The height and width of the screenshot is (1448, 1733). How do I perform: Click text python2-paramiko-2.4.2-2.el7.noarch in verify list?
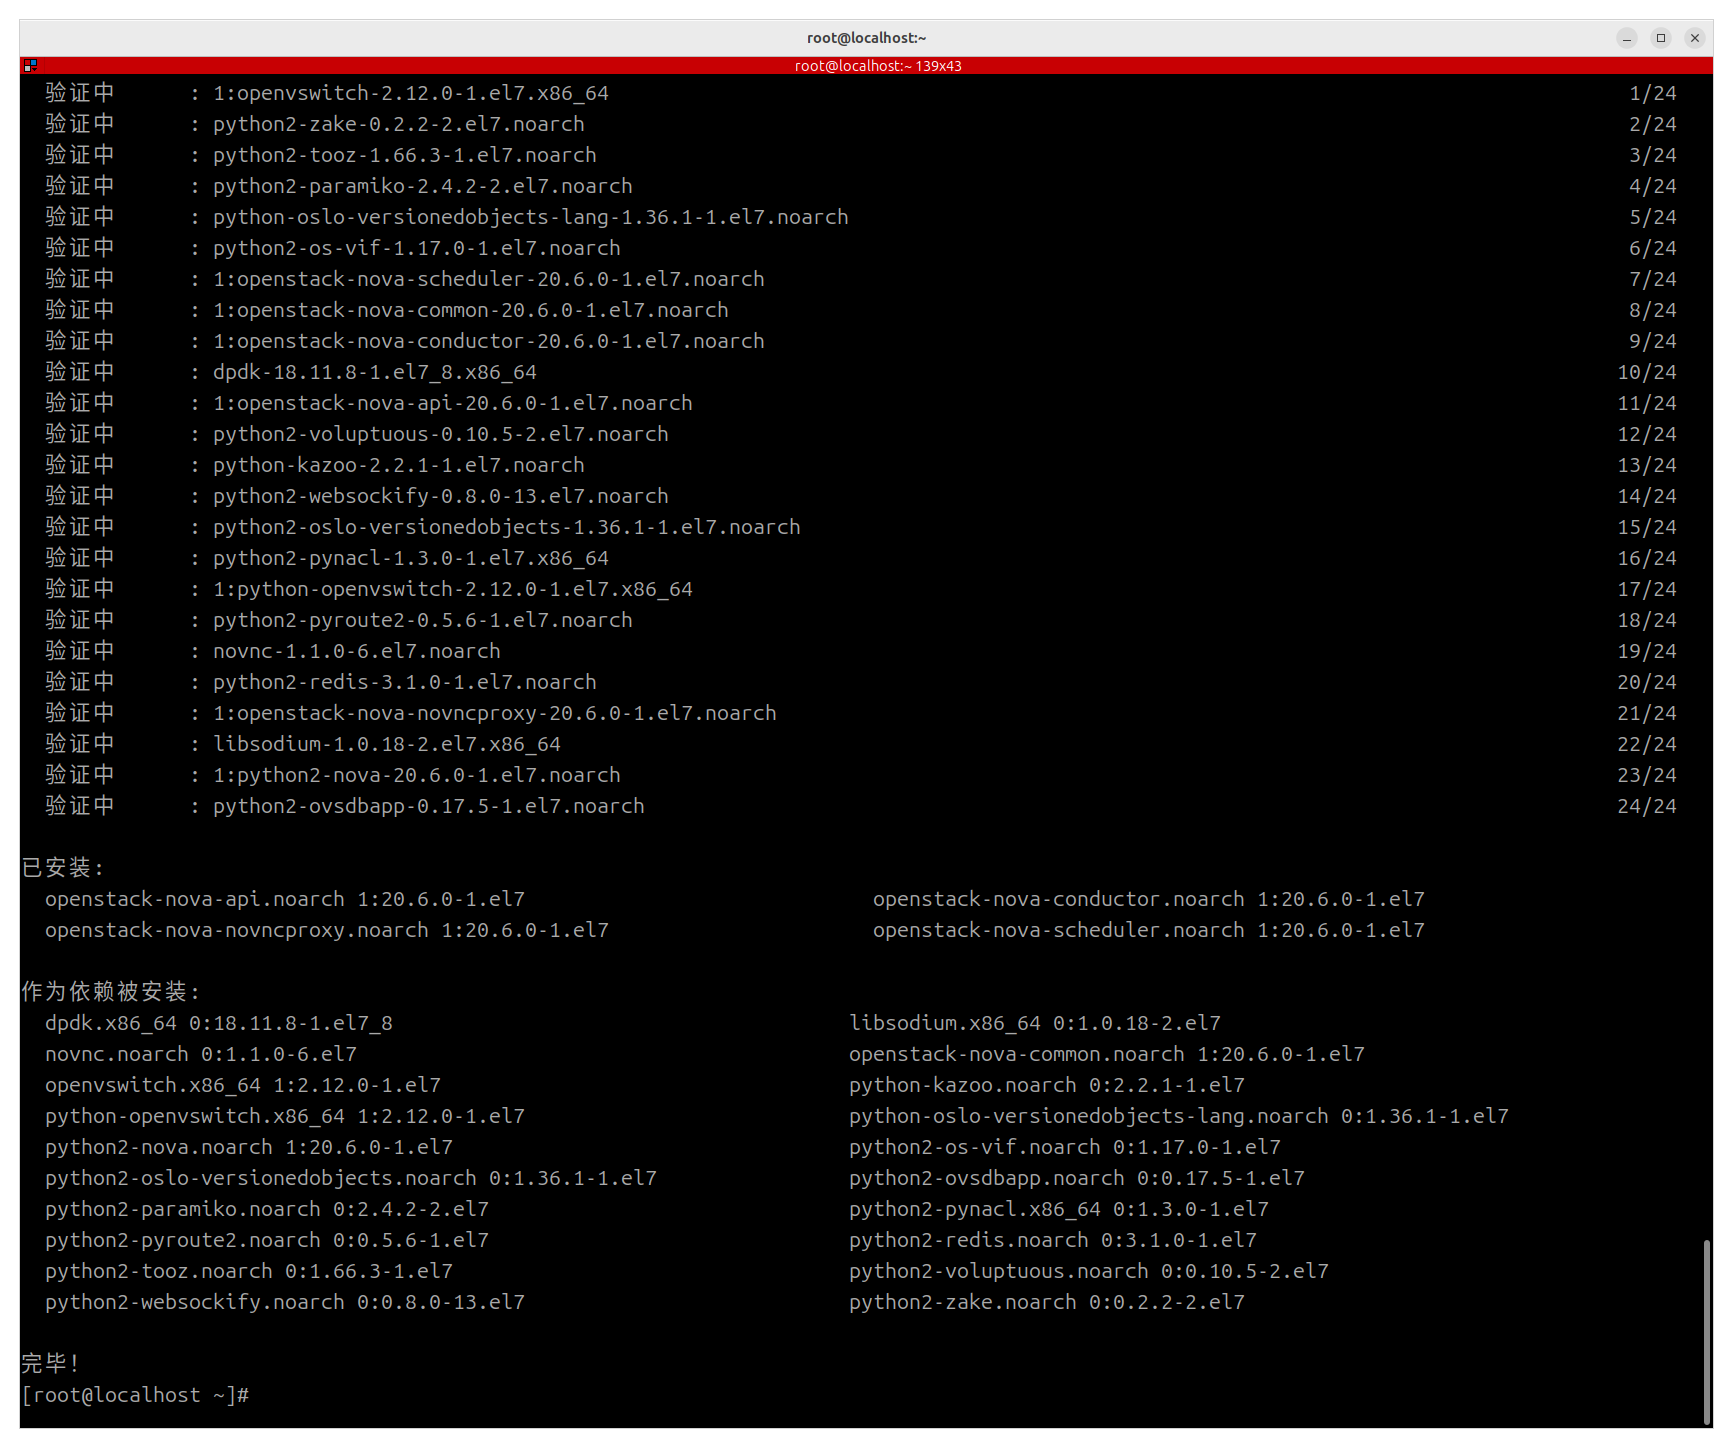click(x=423, y=186)
